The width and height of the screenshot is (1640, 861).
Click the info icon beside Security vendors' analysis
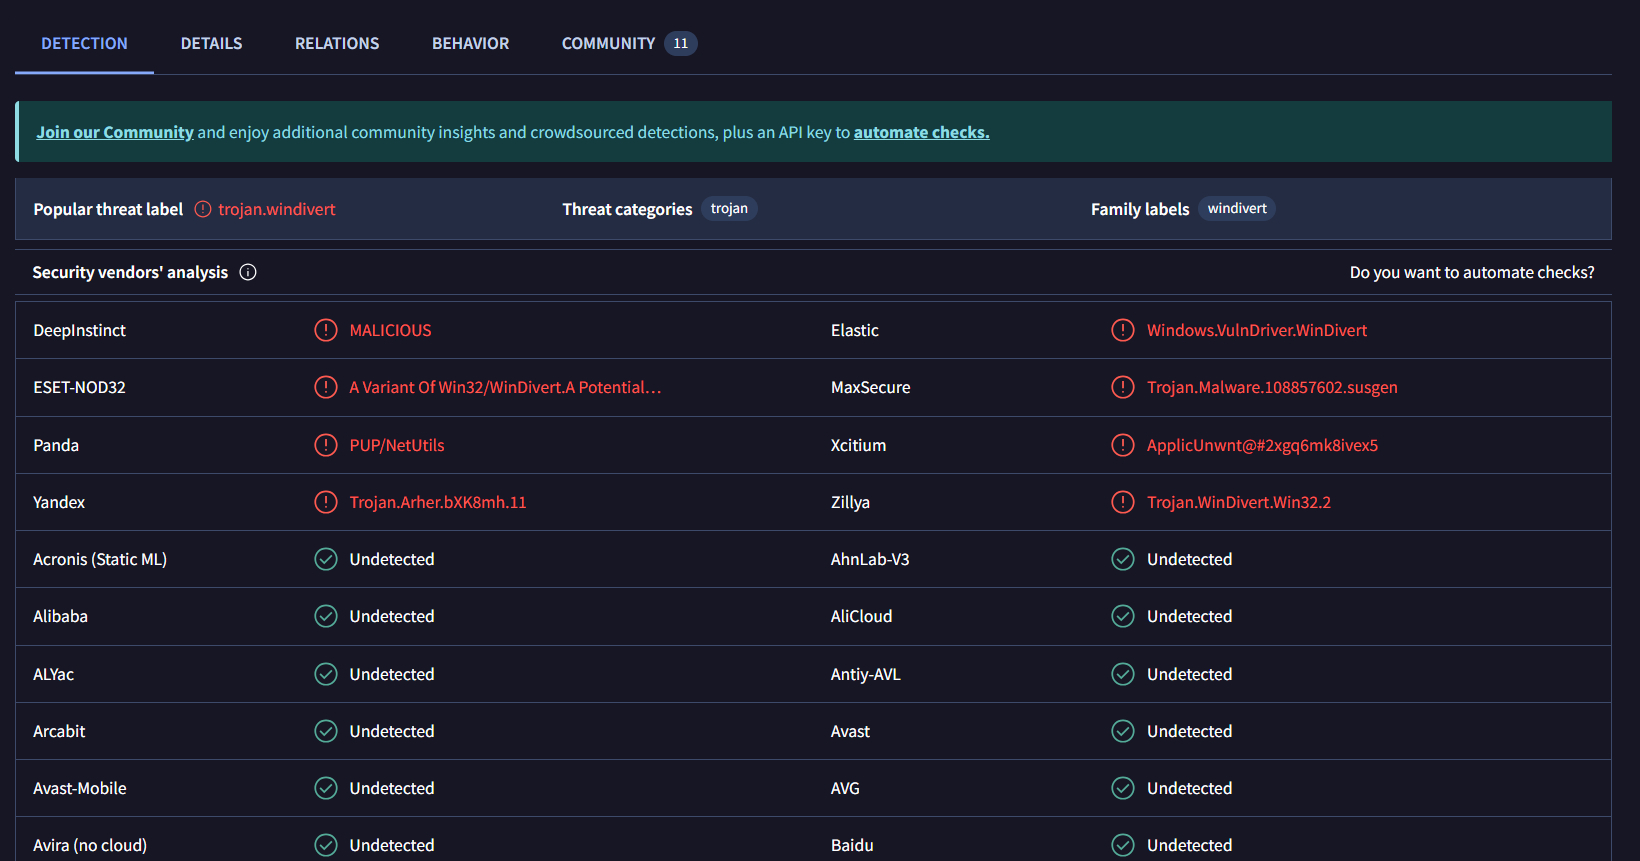point(248,272)
